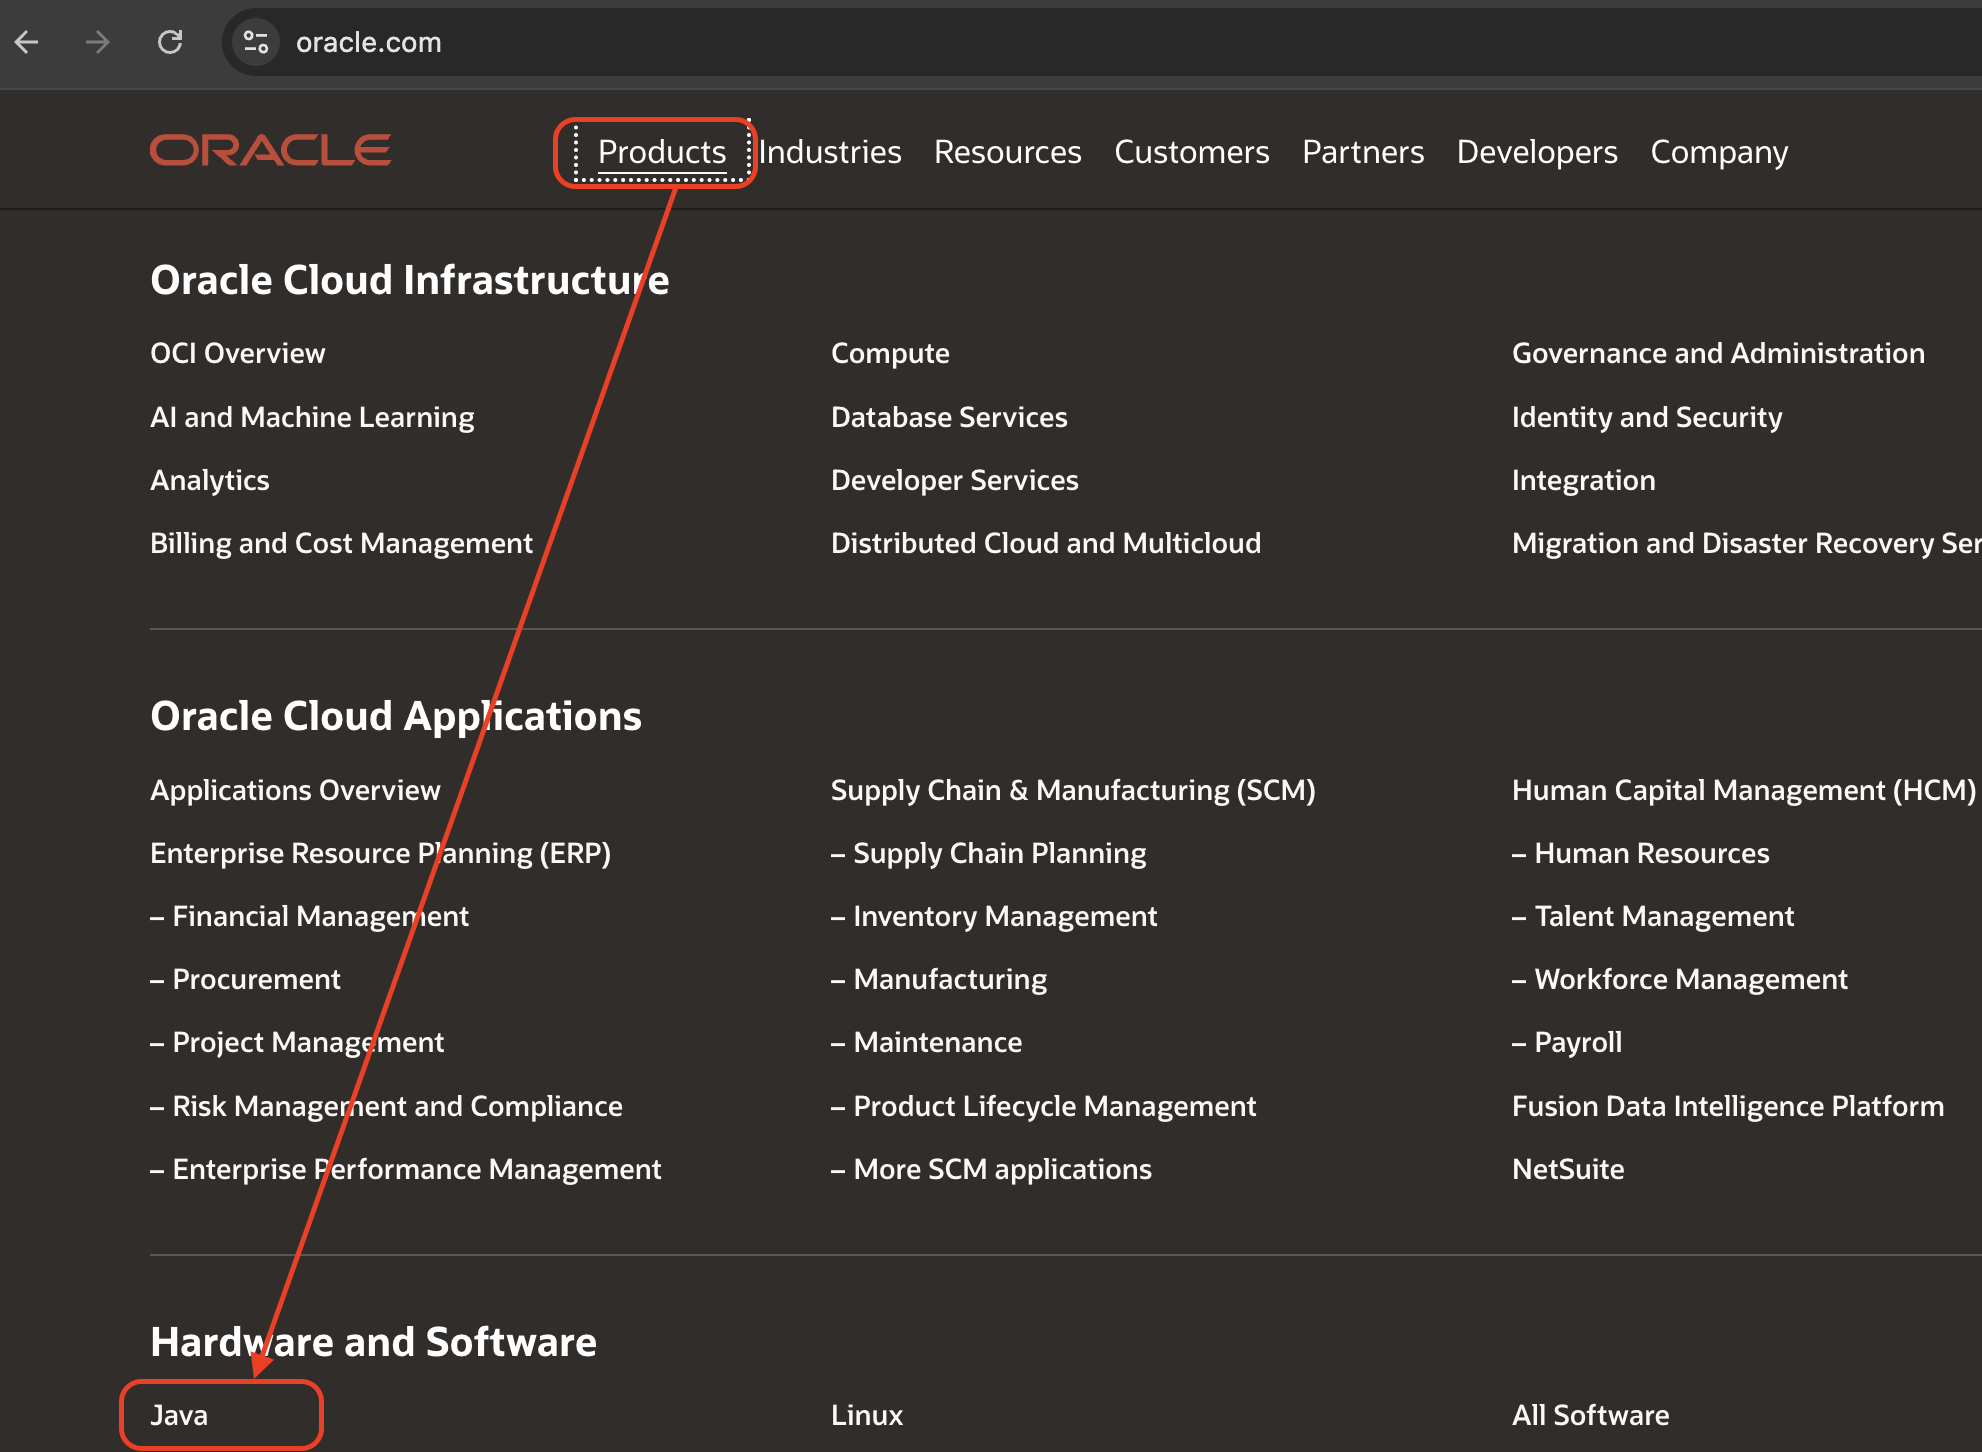1982x1452 pixels.
Task: Select Database Services link
Action: tap(948, 417)
